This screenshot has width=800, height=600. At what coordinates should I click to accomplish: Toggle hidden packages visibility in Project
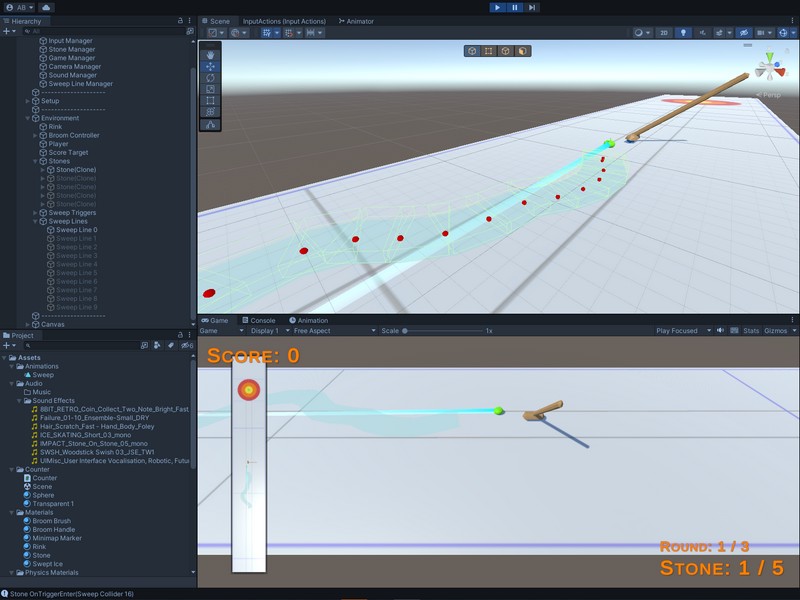(187, 345)
